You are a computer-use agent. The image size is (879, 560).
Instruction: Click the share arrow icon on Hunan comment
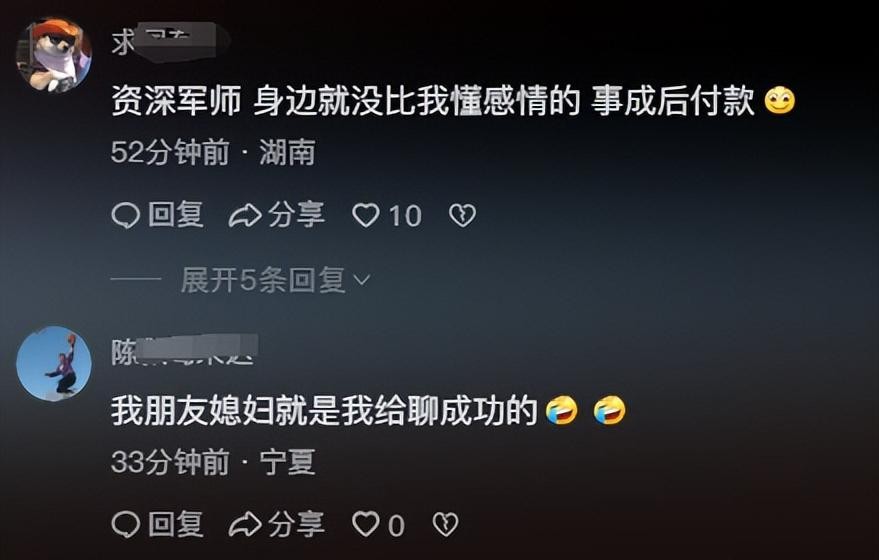[x=245, y=215]
